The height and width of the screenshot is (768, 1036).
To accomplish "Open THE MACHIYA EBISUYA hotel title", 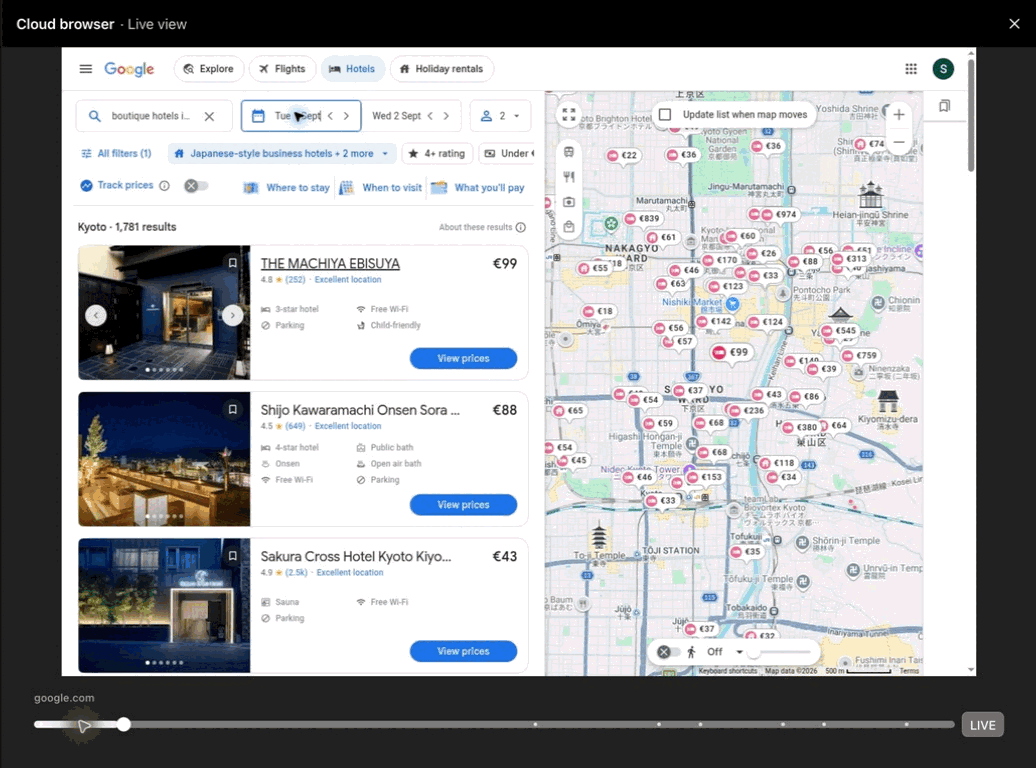I will coord(330,264).
